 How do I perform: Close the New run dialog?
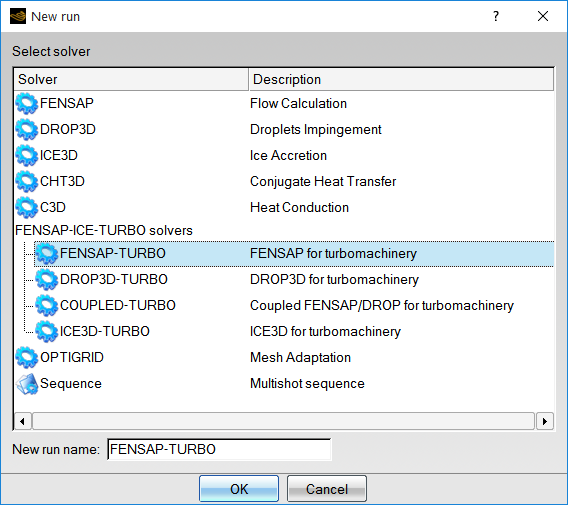coord(543,16)
